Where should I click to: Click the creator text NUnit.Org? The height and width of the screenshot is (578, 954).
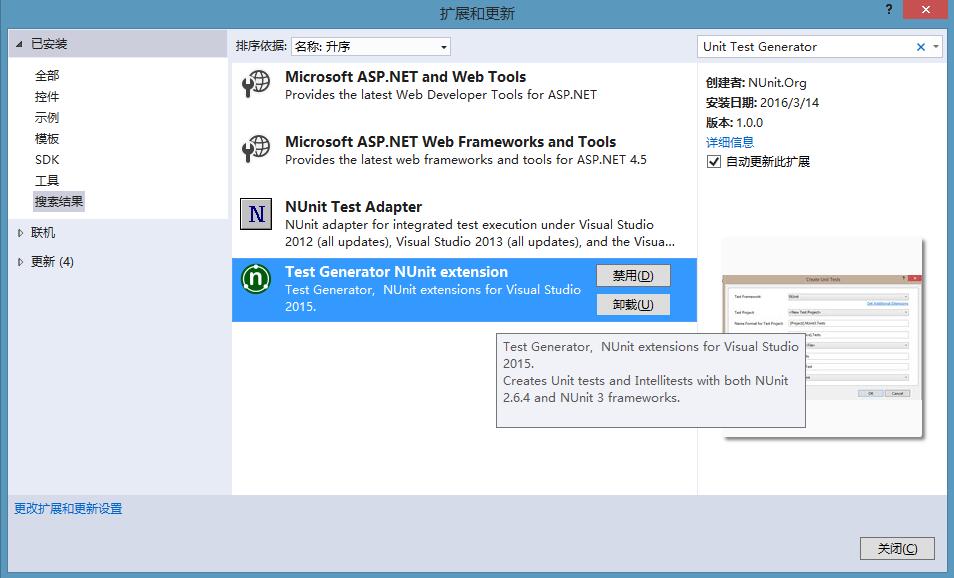[x=777, y=83]
